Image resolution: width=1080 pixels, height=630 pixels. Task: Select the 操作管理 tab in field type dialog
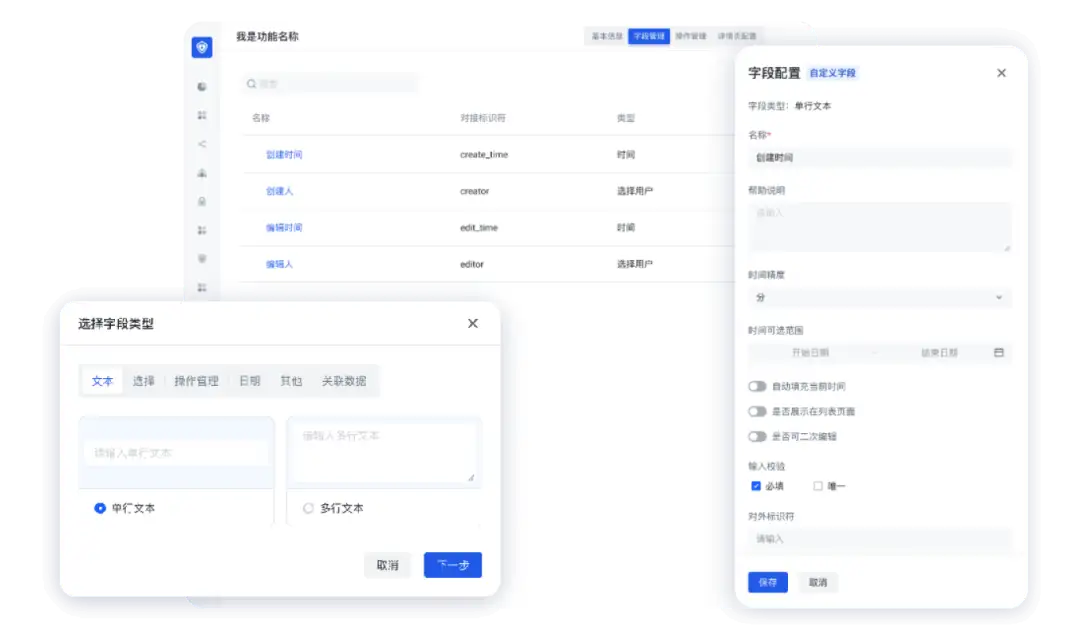[196, 381]
